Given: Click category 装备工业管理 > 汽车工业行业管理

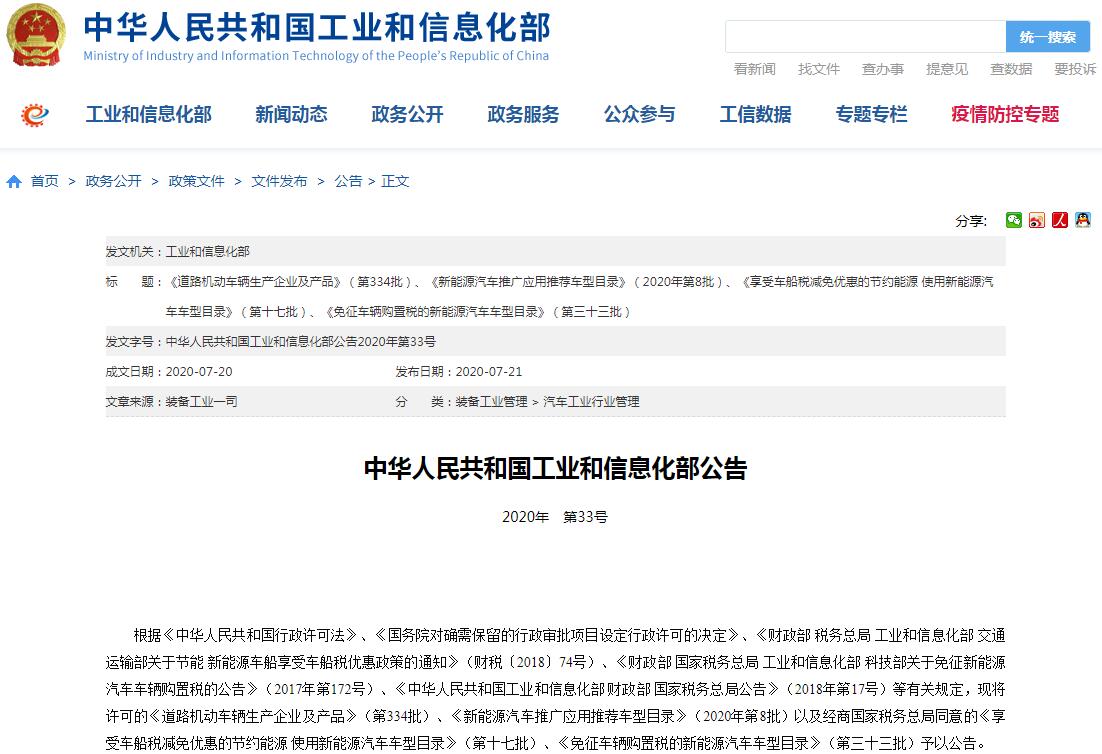Looking at the screenshot, I should pos(547,402).
